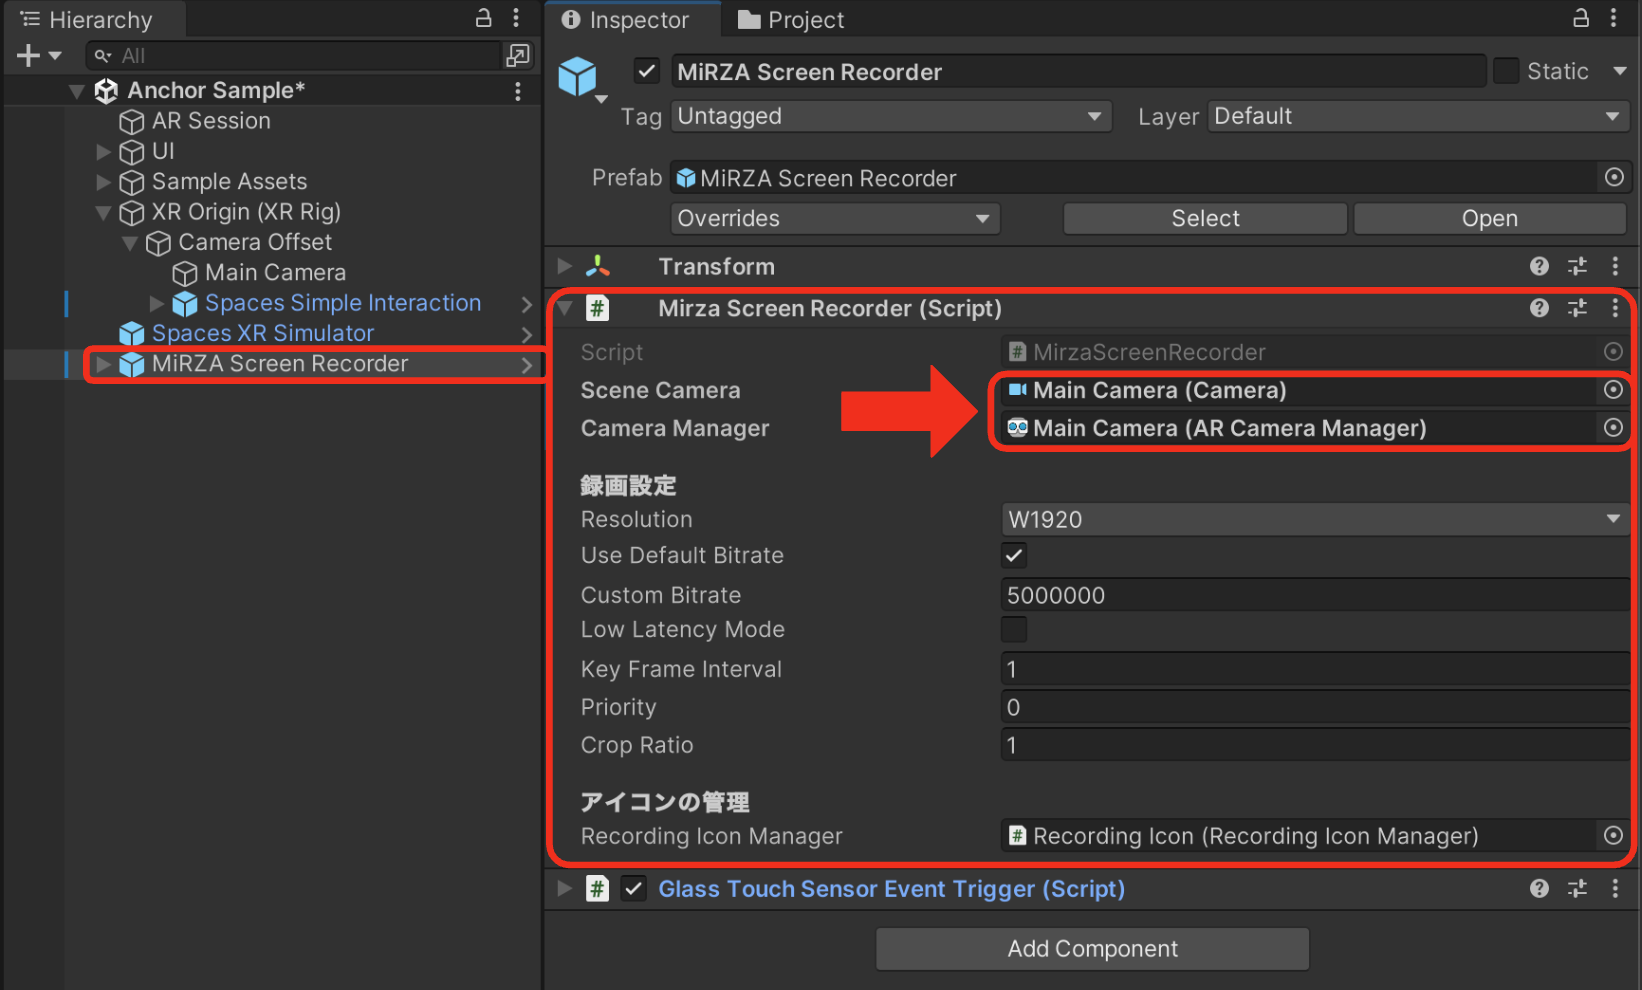This screenshot has height=990, width=1642.
Task: Click the Custom Bitrate value field
Action: [x=1315, y=595]
